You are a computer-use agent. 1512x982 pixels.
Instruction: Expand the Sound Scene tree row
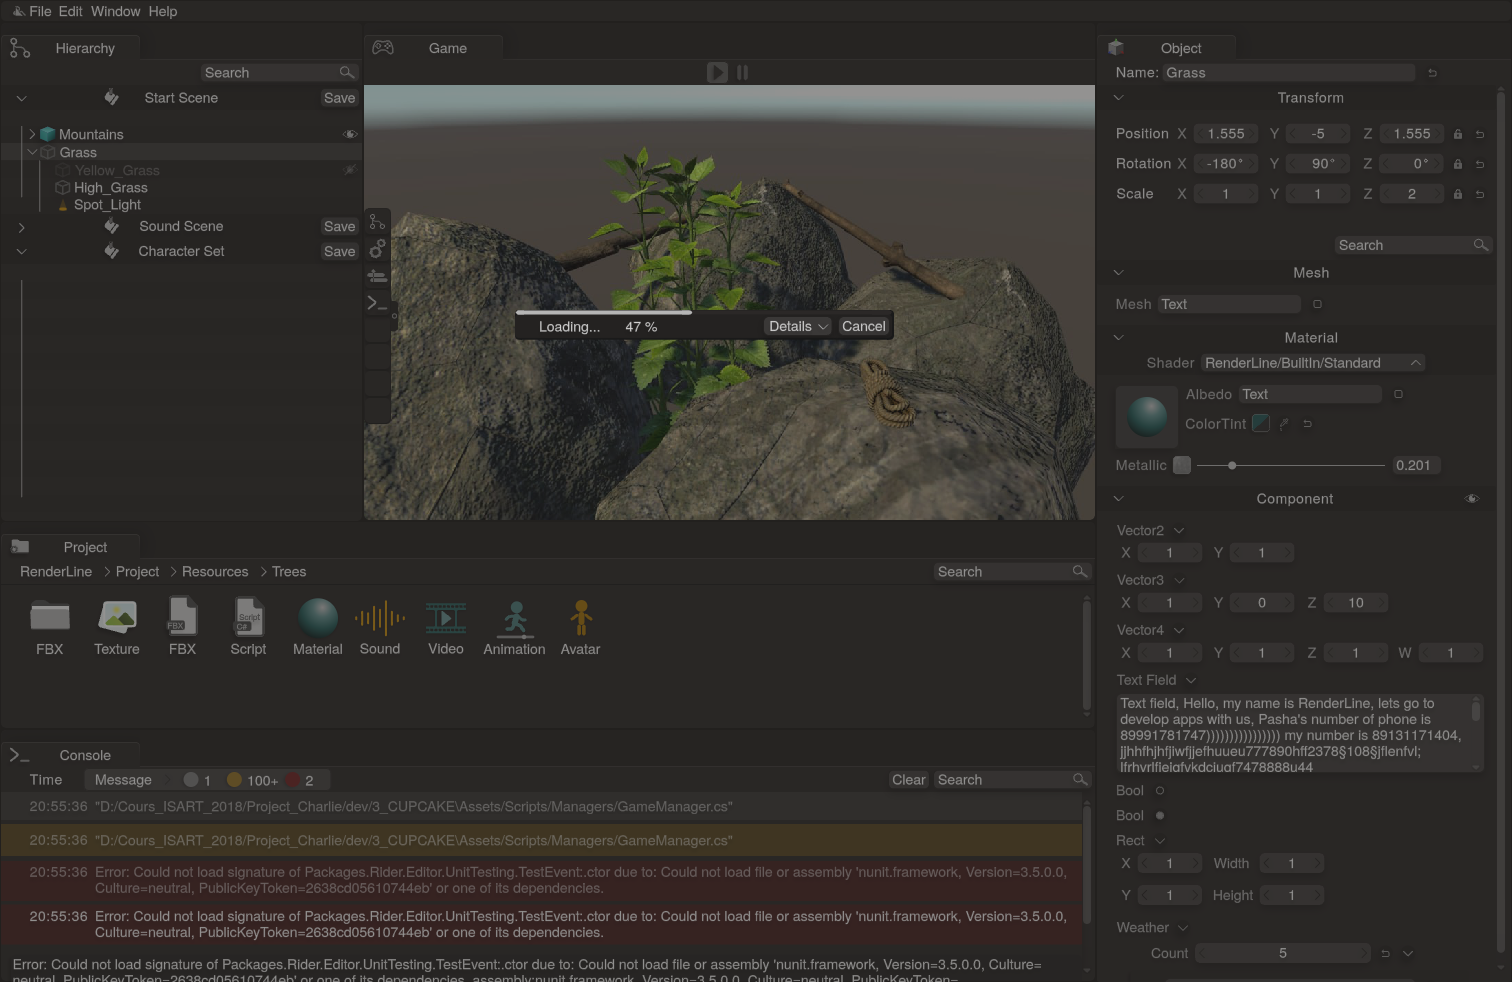point(21,227)
